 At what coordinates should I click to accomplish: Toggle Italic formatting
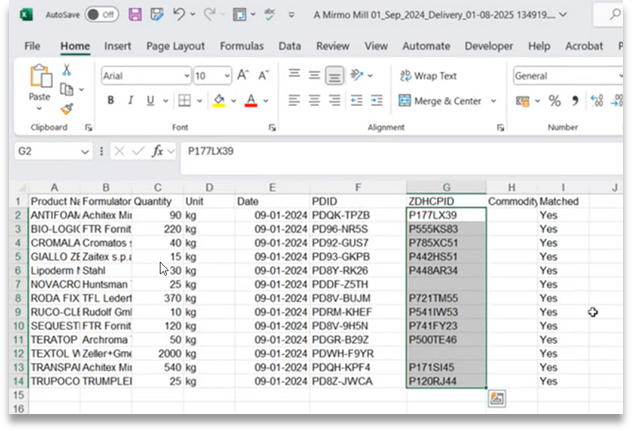click(x=130, y=100)
